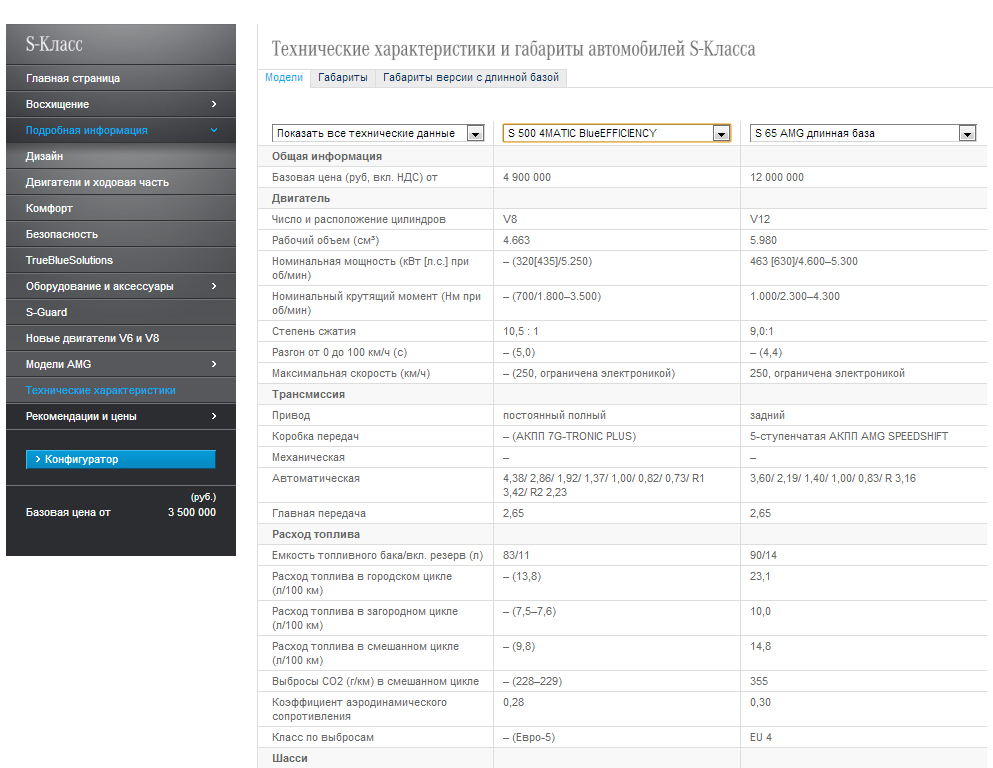Go to Главная страница
Screen dimensions: 993x768
click(x=73, y=78)
